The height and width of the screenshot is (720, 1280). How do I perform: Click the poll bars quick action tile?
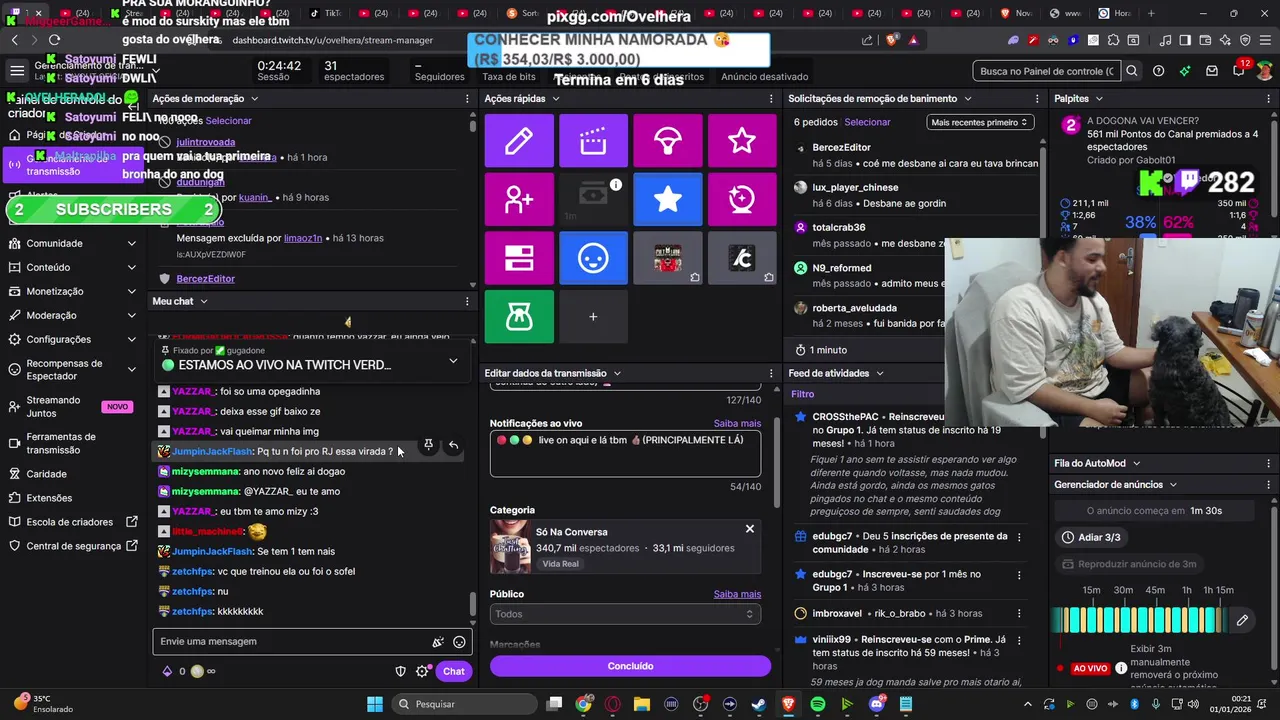click(519, 259)
